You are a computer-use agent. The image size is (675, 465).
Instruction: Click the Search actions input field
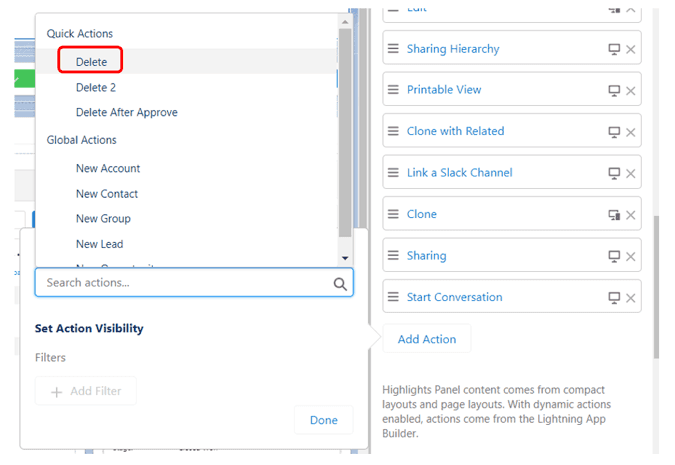coord(194,282)
